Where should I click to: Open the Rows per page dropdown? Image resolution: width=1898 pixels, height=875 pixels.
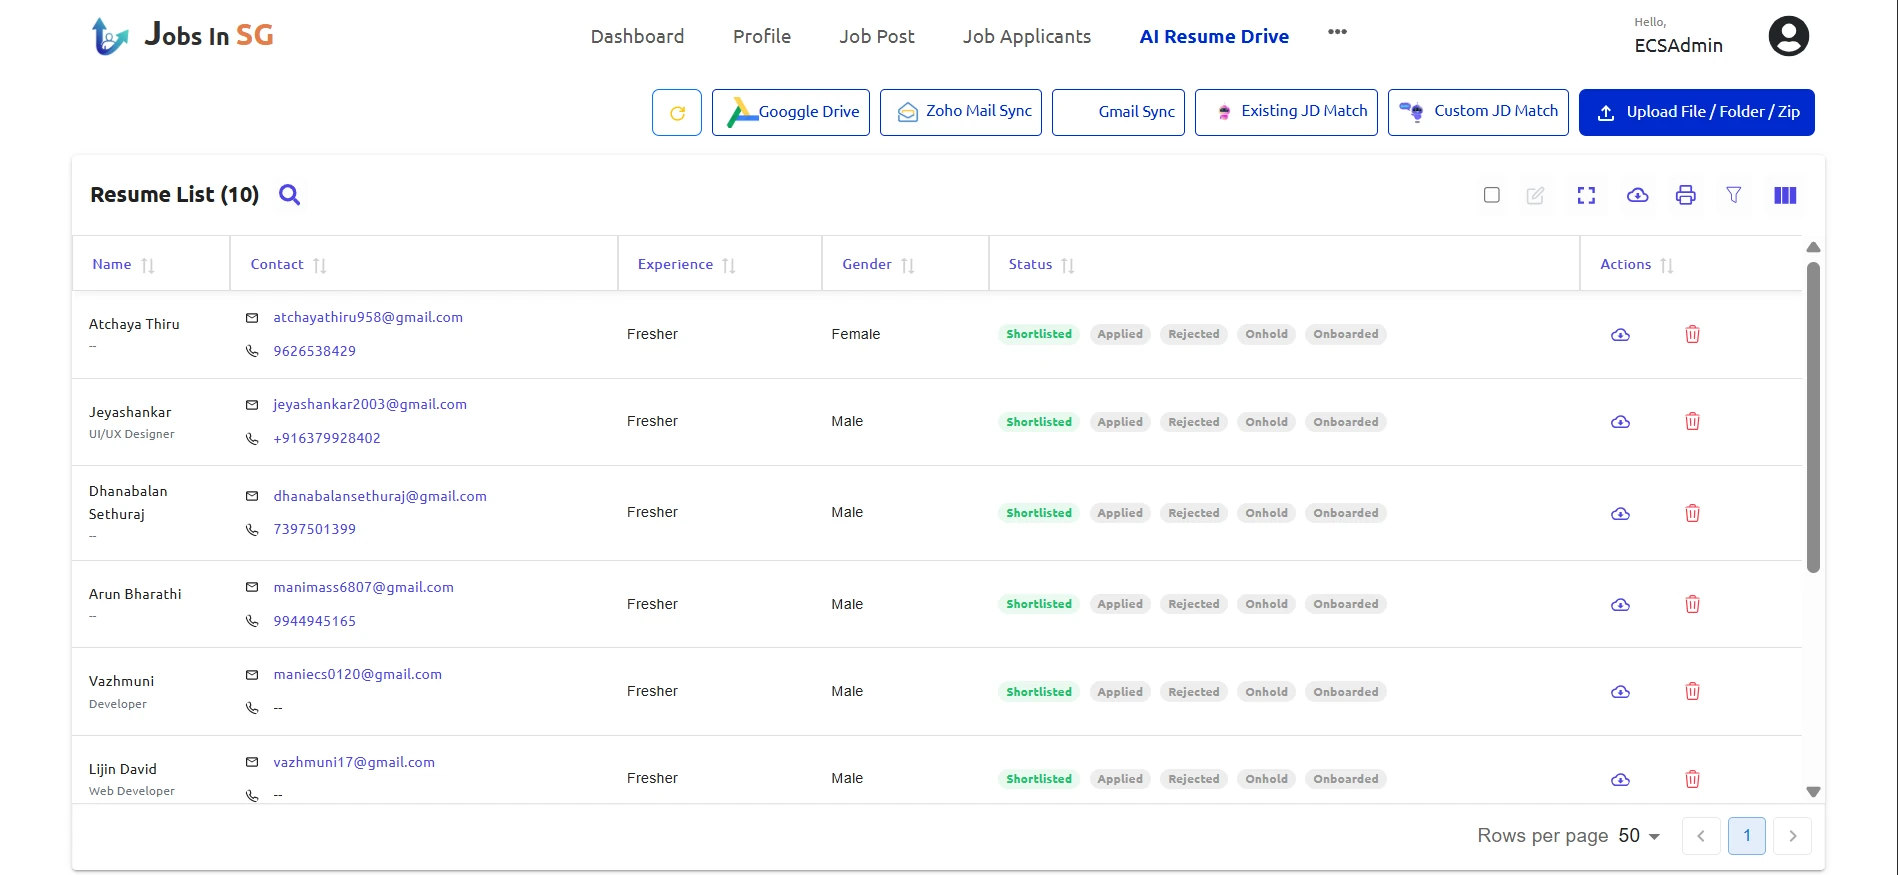(1639, 836)
